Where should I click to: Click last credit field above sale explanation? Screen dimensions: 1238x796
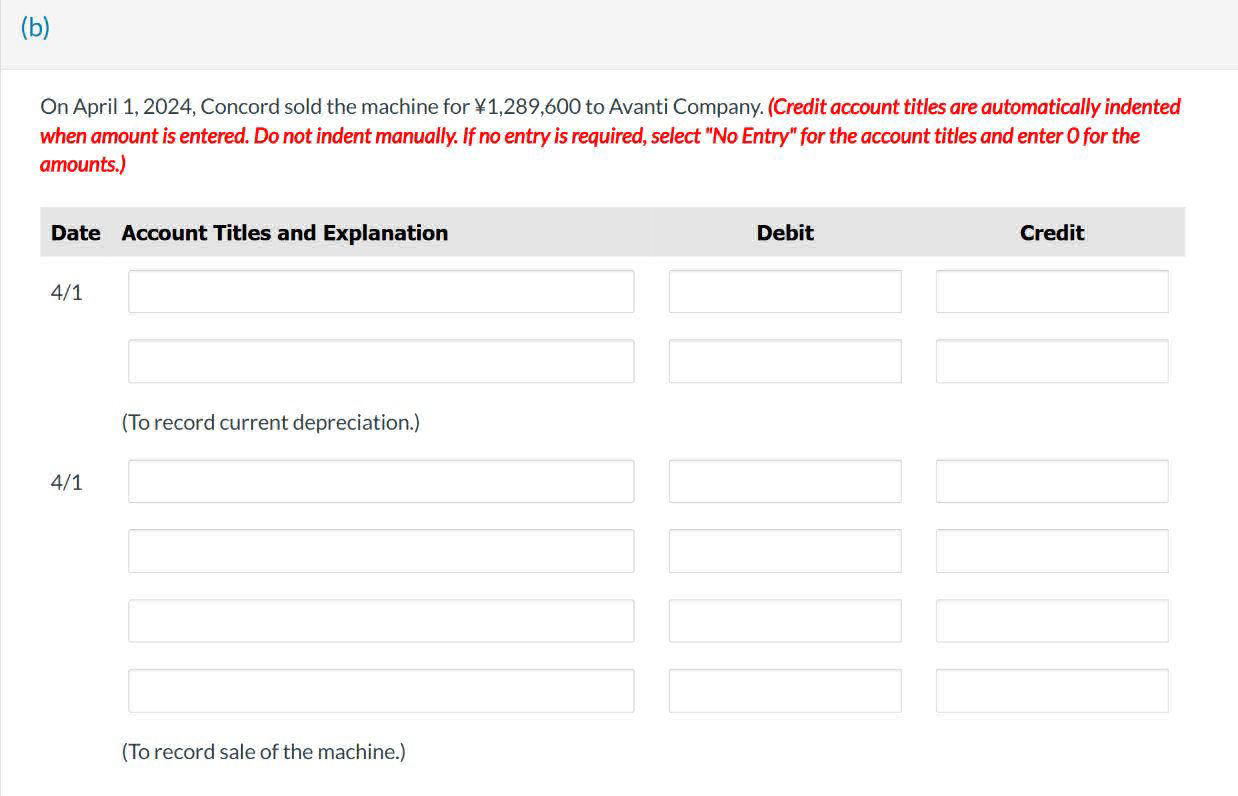(x=1051, y=691)
